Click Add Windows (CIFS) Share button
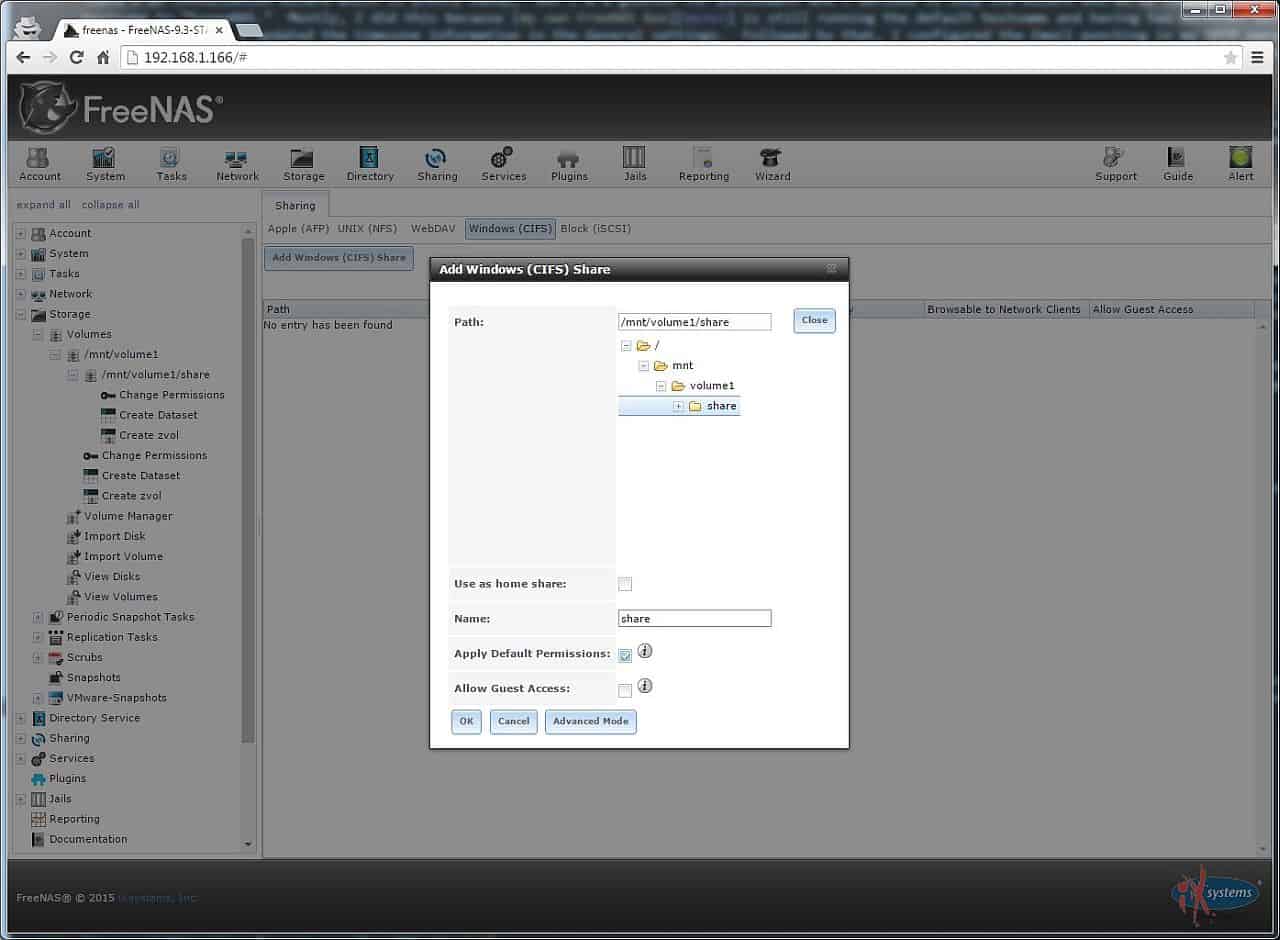This screenshot has height=940, width=1280. (x=339, y=257)
